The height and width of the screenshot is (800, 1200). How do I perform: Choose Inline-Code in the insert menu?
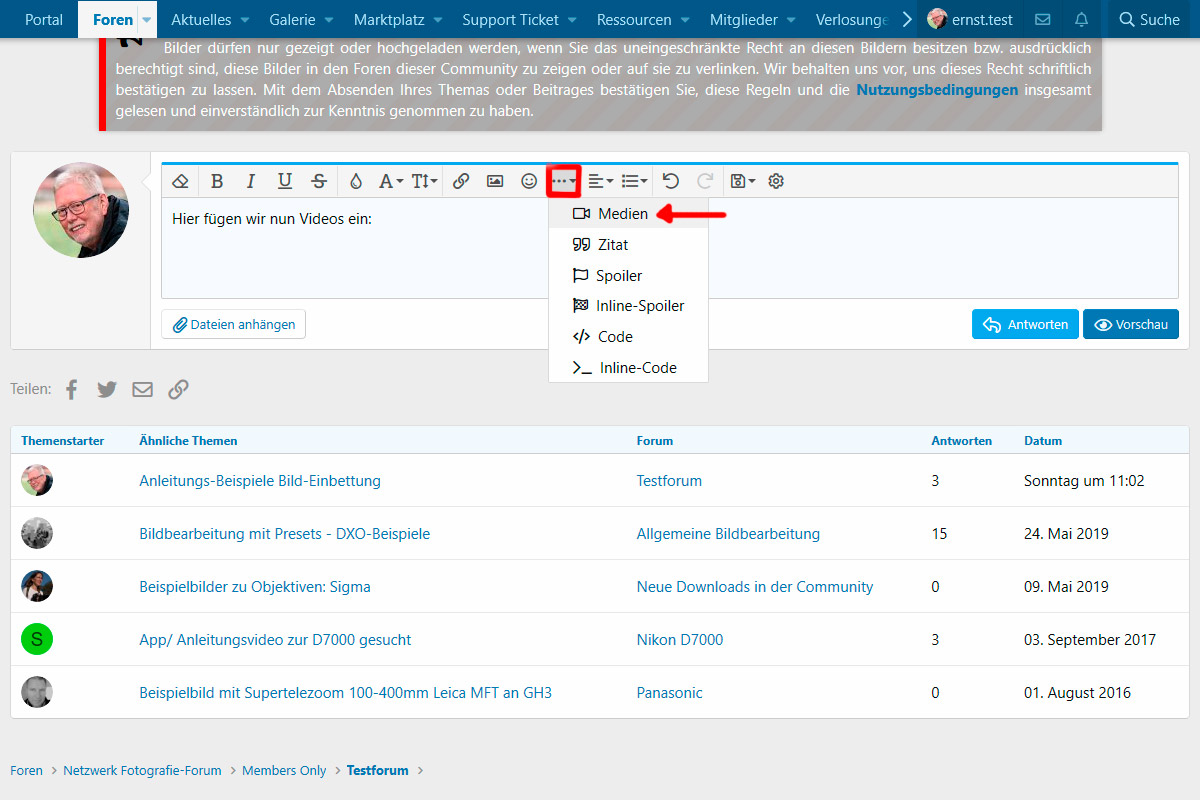[628, 368]
